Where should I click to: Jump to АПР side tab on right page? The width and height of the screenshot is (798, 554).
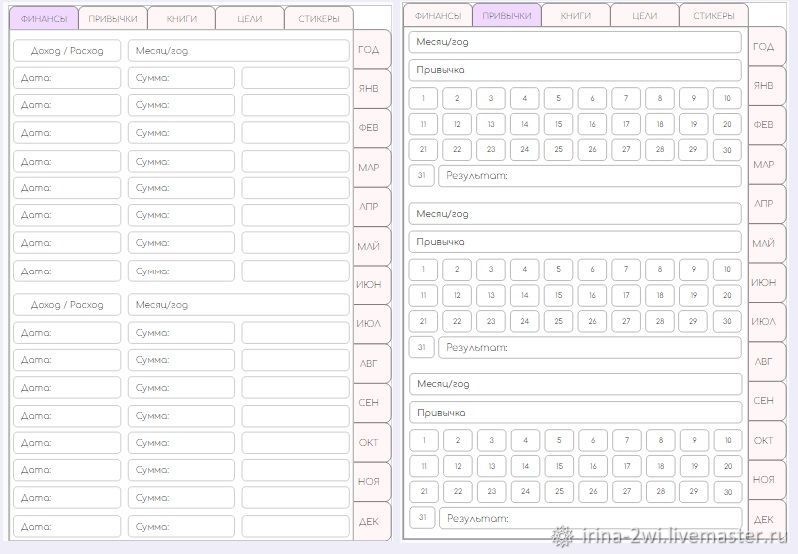(x=766, y=203)
